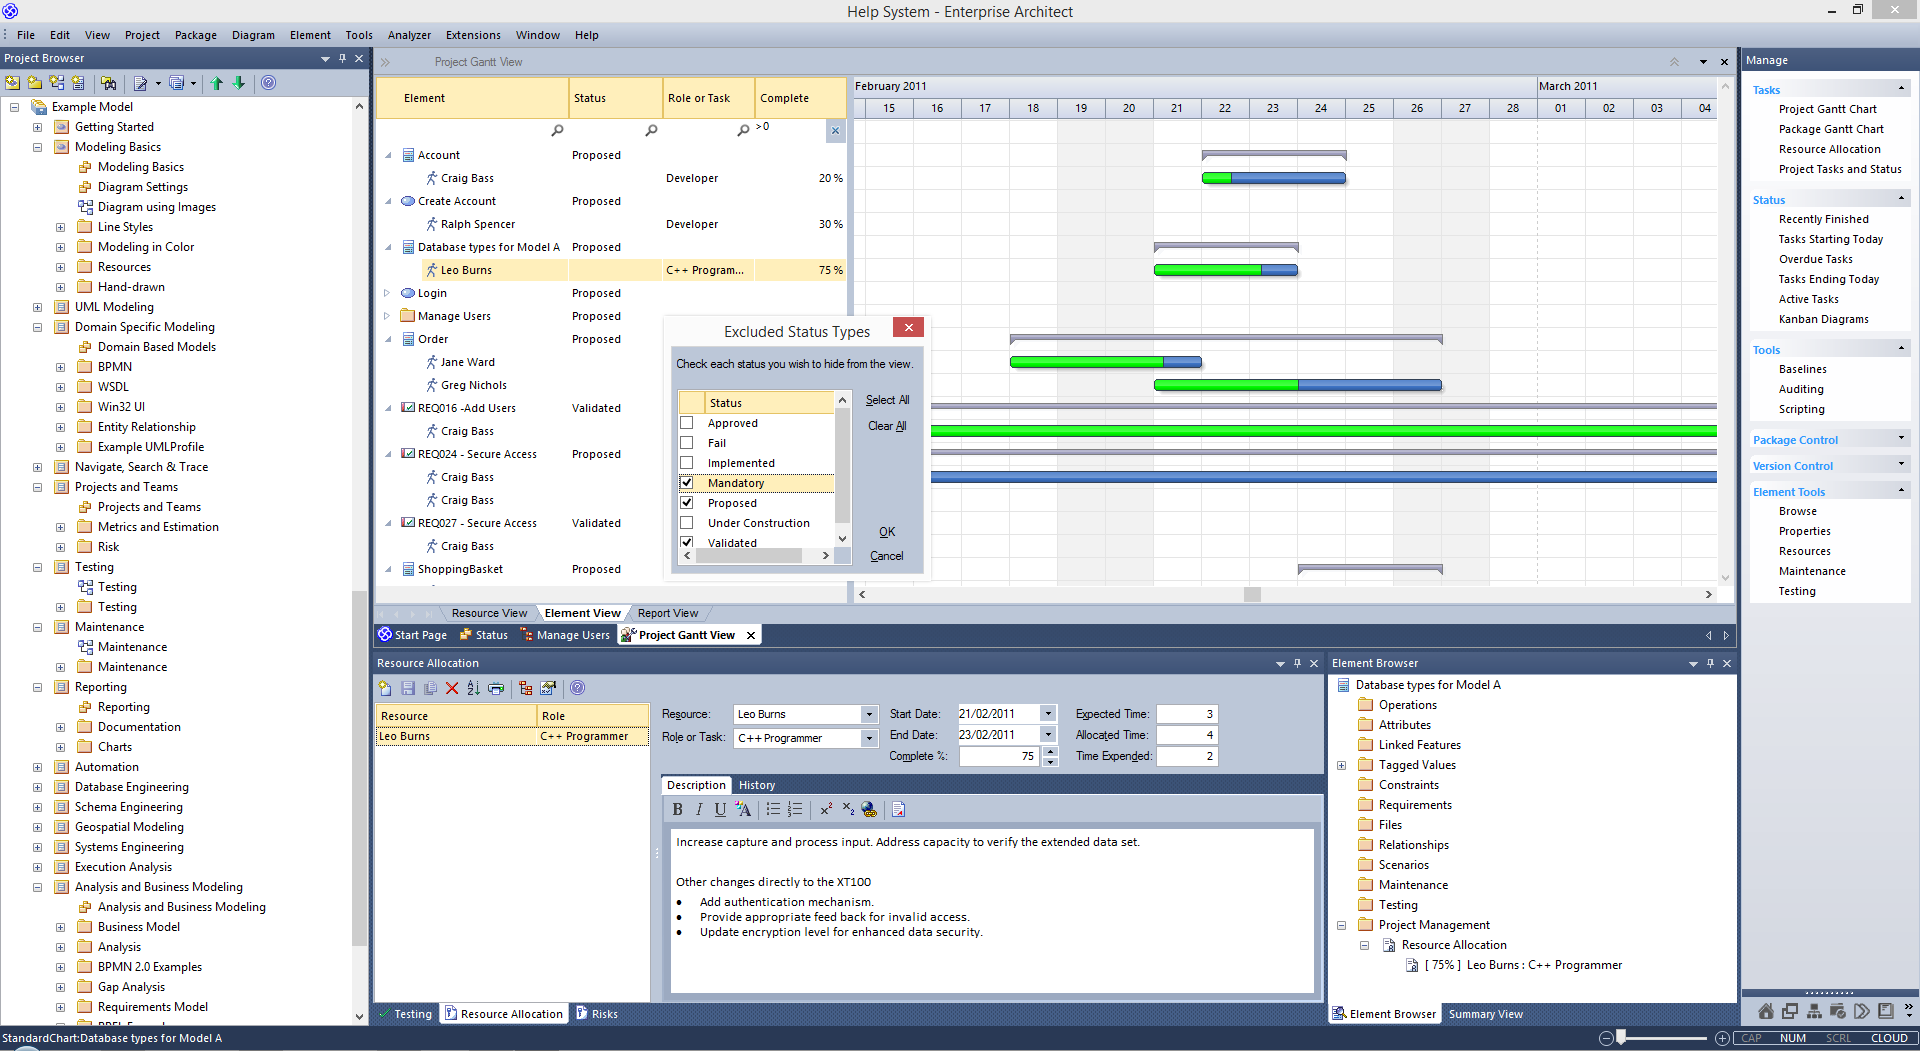Click the Select All button

[887, 400]
